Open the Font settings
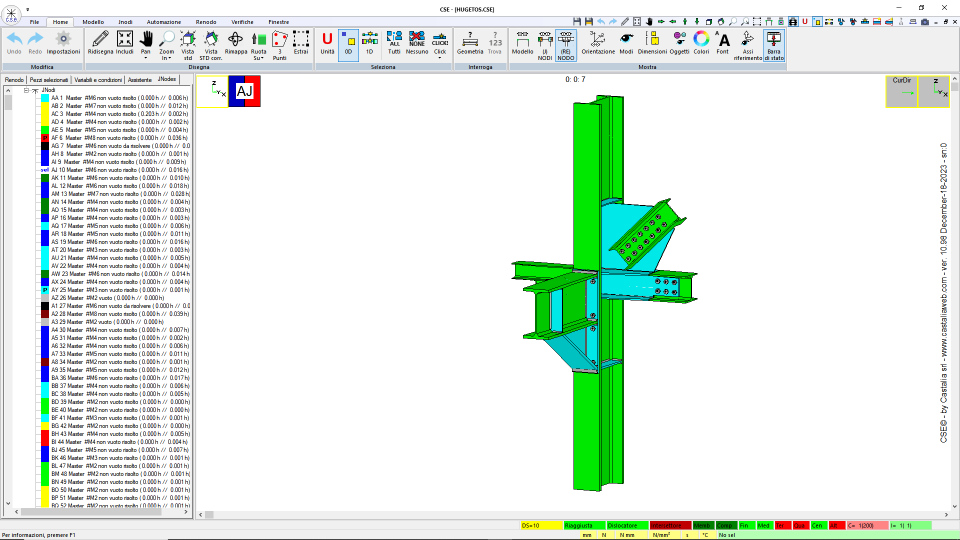The width and height of the screenshot is (960, 540). click(722, 43)
